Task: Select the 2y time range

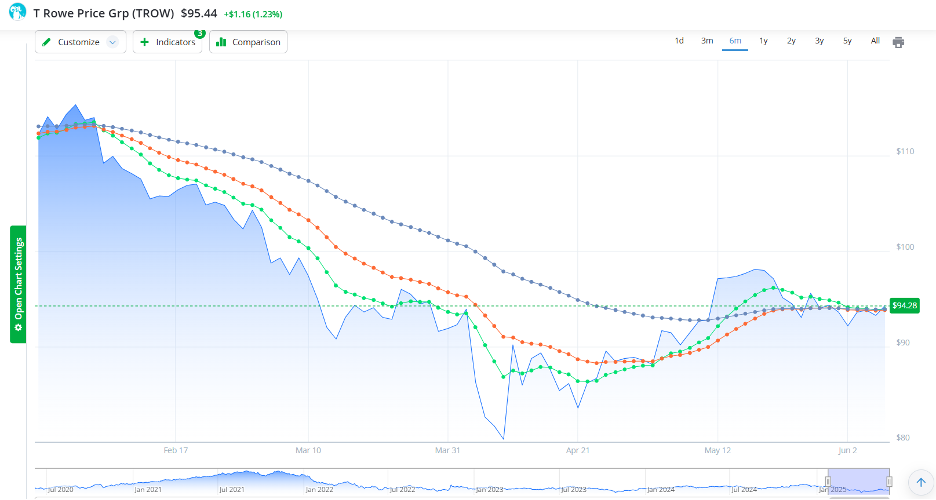Action: click(x=791, y=41)
